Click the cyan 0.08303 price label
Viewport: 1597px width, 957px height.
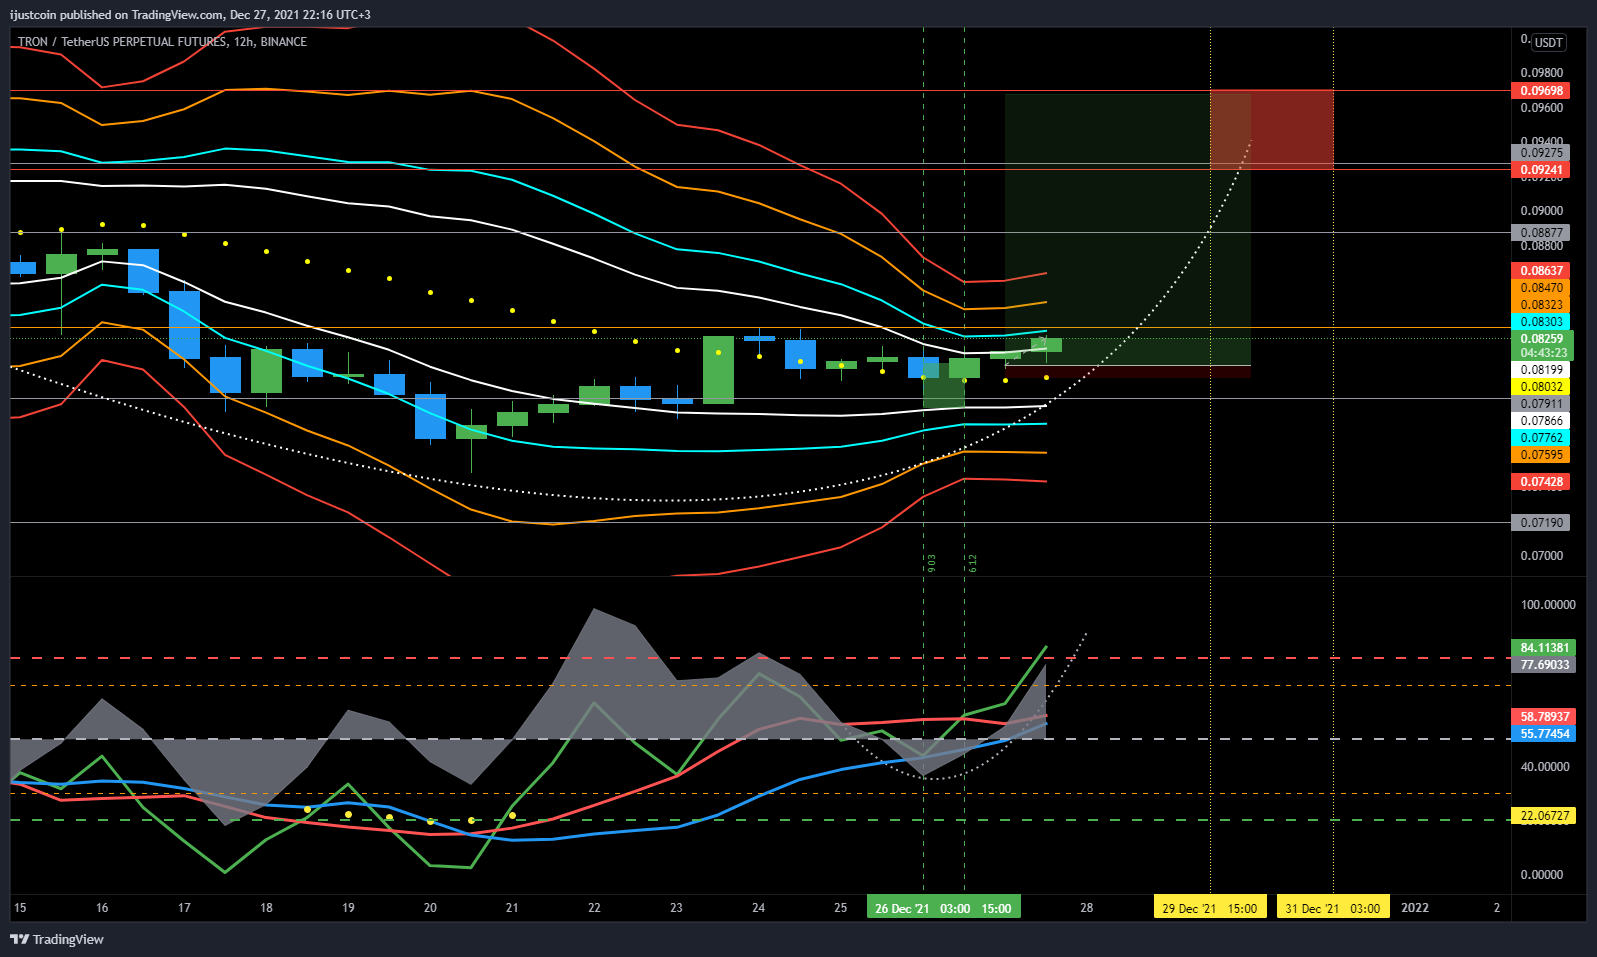click(x=1541, y=322)
